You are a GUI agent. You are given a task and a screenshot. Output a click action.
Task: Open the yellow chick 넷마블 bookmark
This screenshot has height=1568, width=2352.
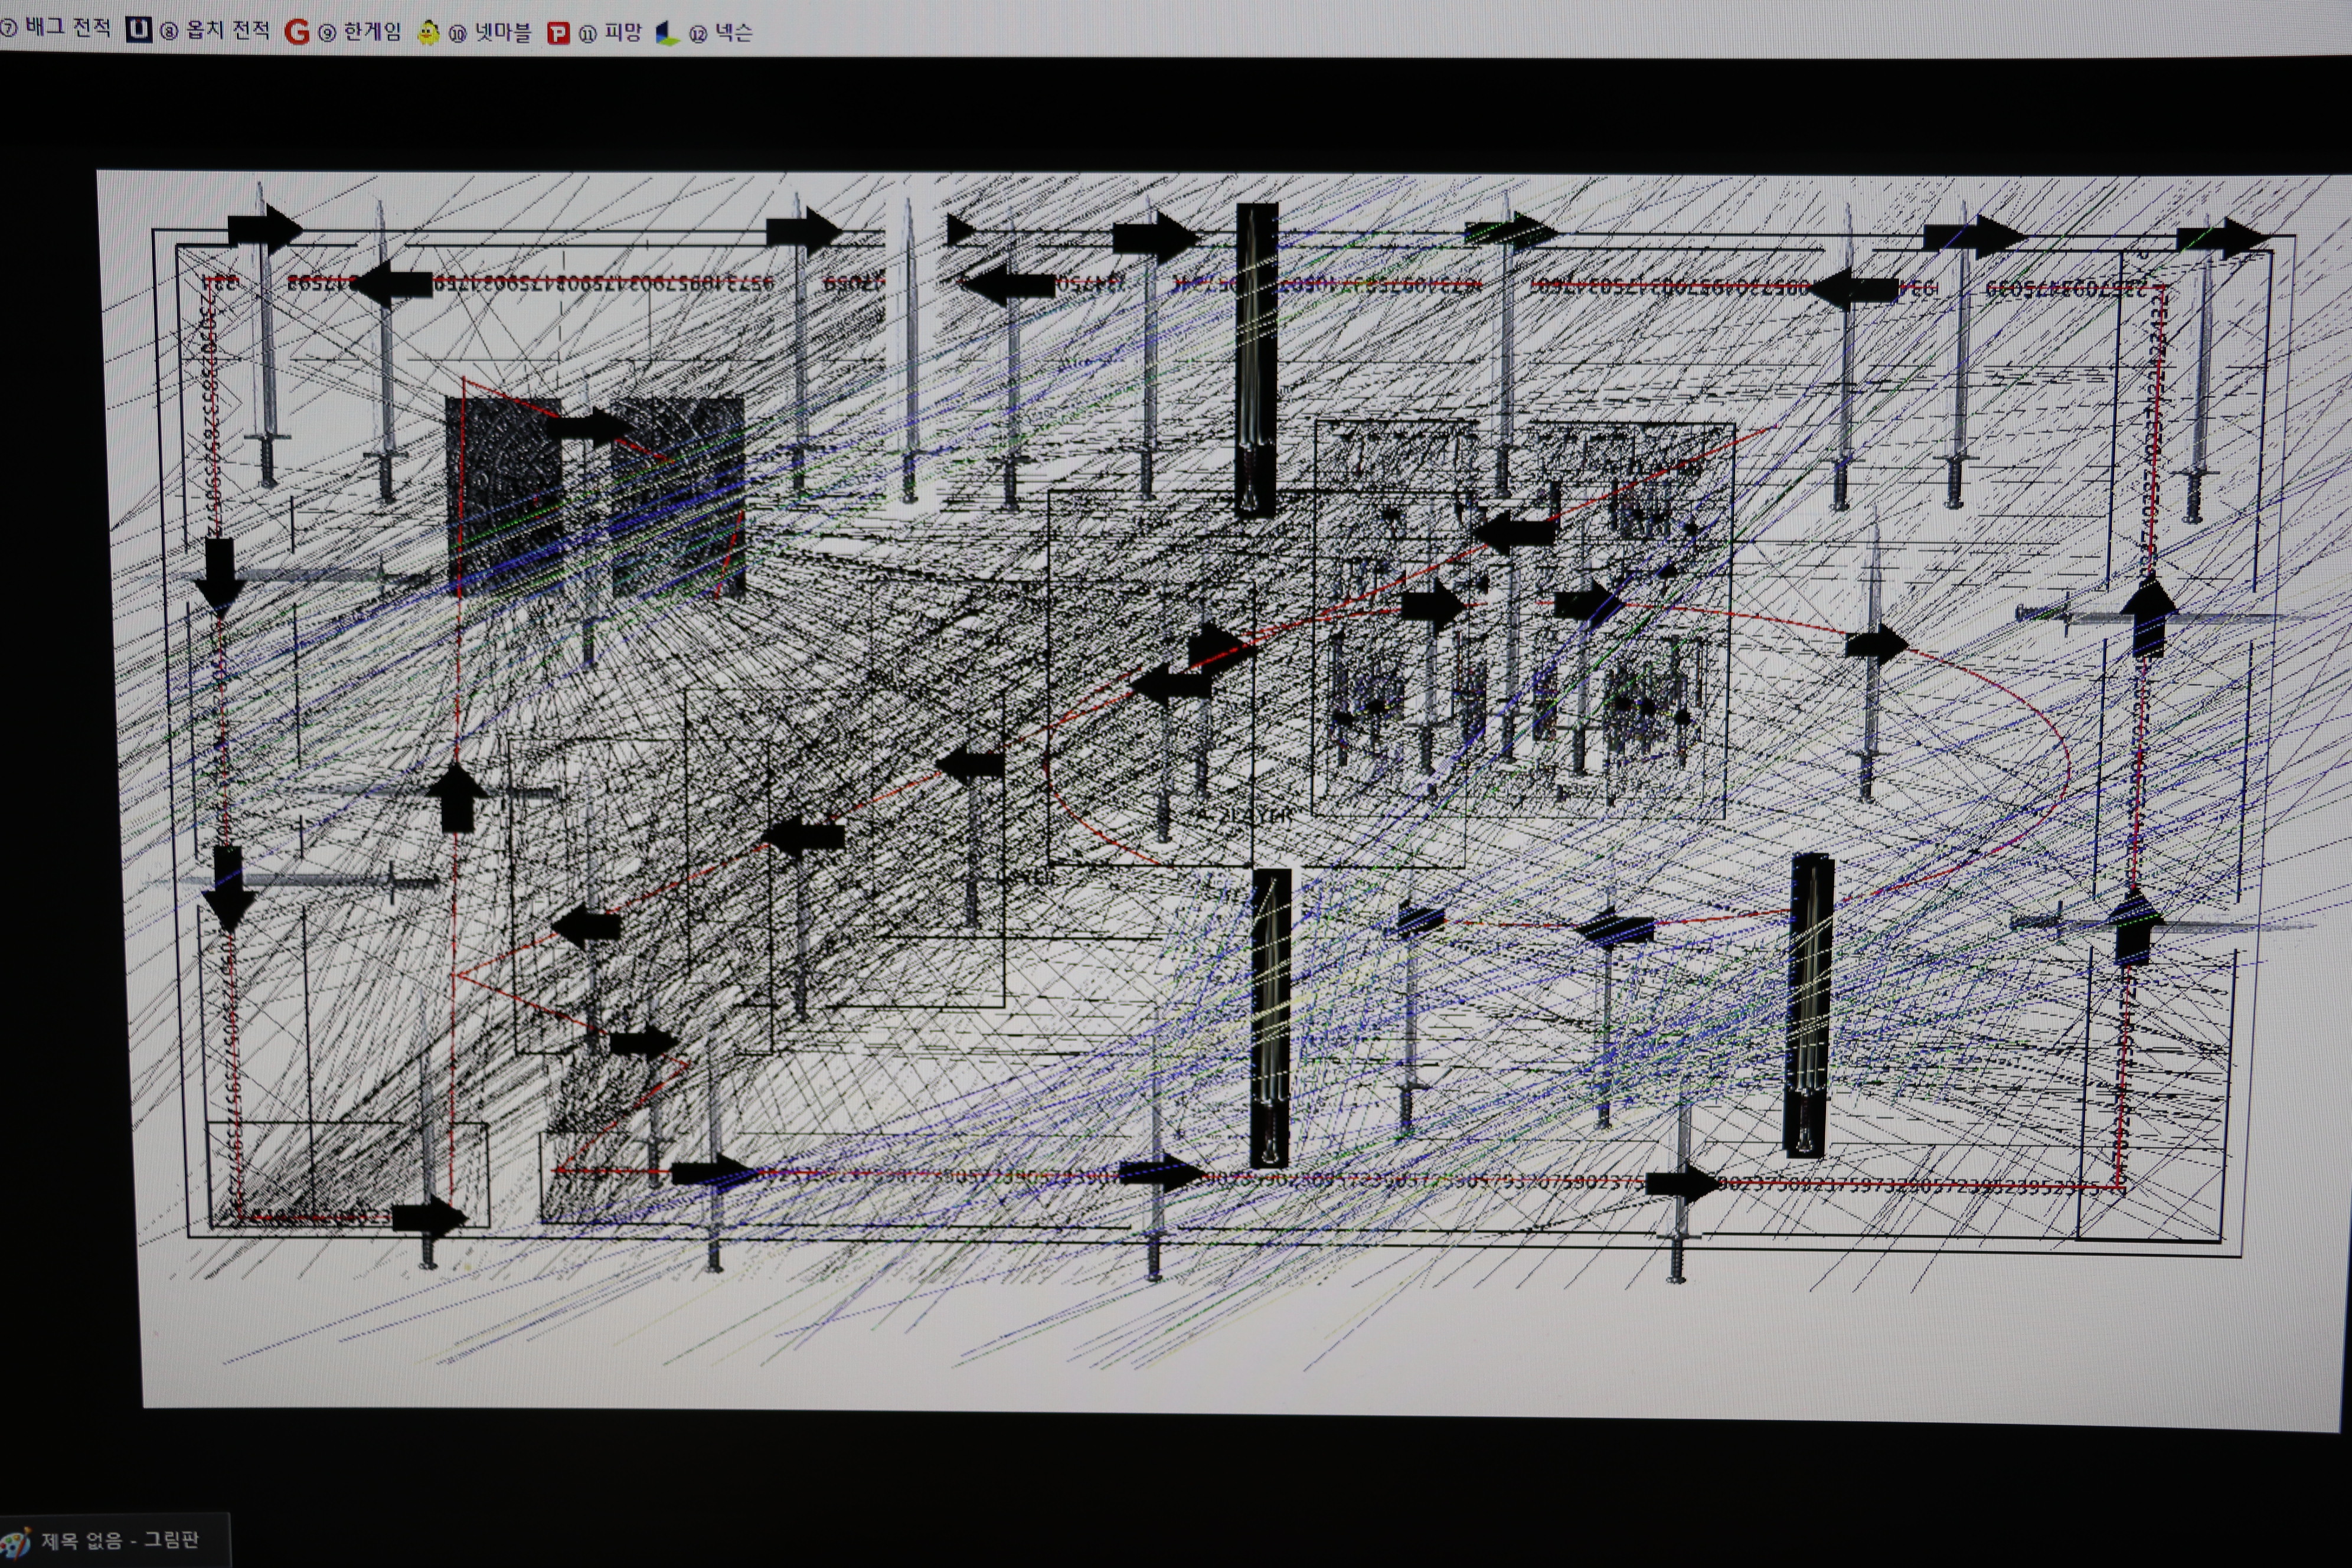(x=428, y=33)
